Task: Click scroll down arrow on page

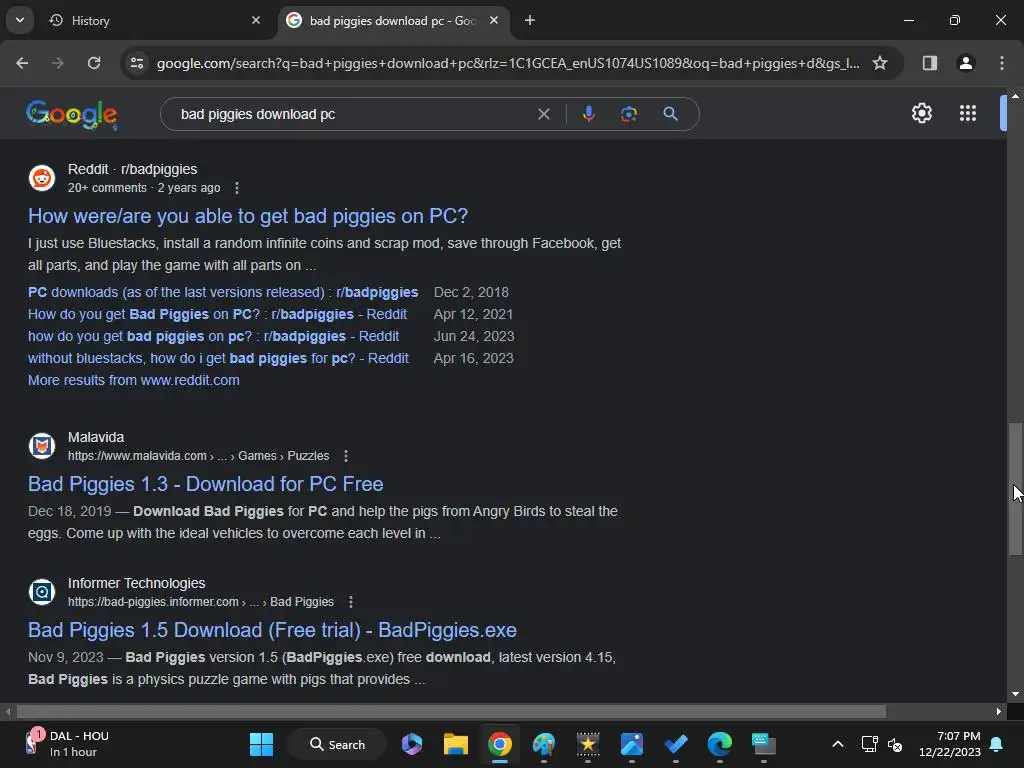Action: (1015, 694)
